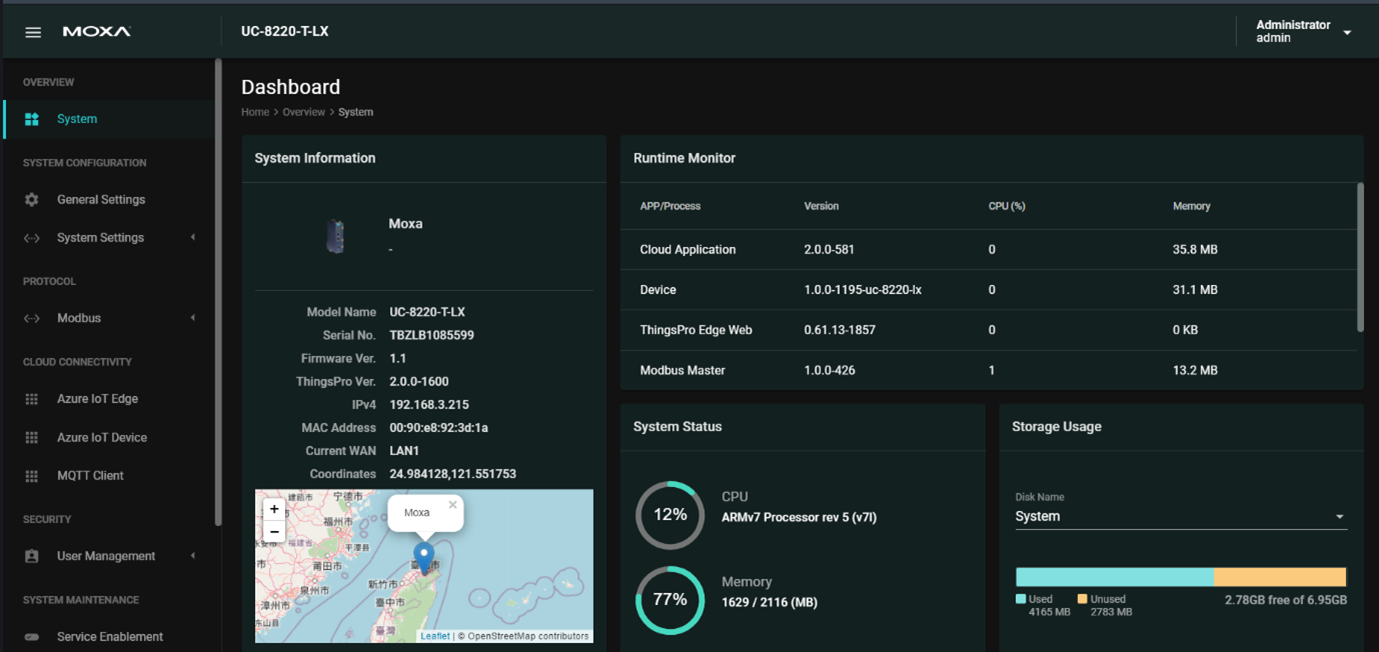Click the Memory 77% usage gauge
The image size is (1379, 652).
coord(670,600)
